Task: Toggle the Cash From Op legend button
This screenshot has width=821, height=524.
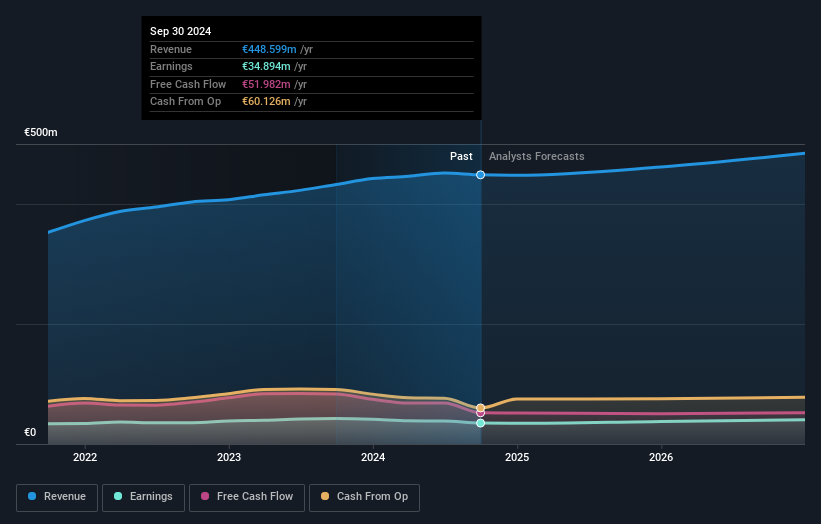Action: [364, 497]
